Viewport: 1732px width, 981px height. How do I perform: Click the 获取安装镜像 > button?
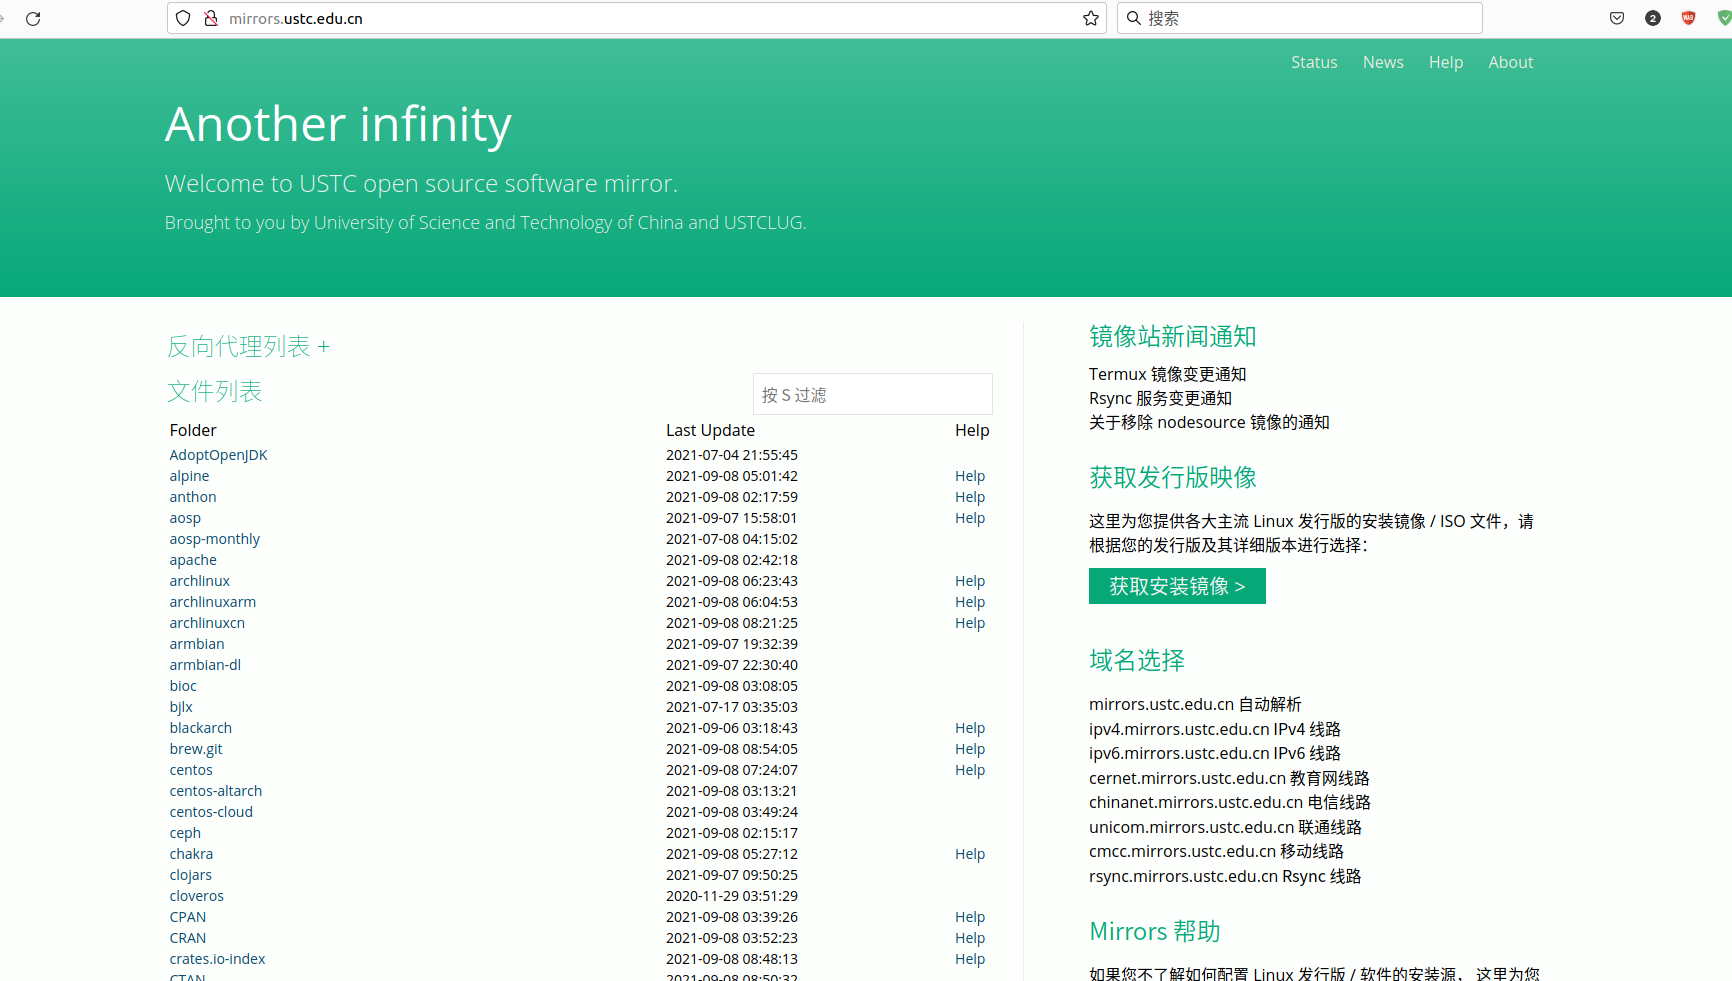coord(1177,586)
